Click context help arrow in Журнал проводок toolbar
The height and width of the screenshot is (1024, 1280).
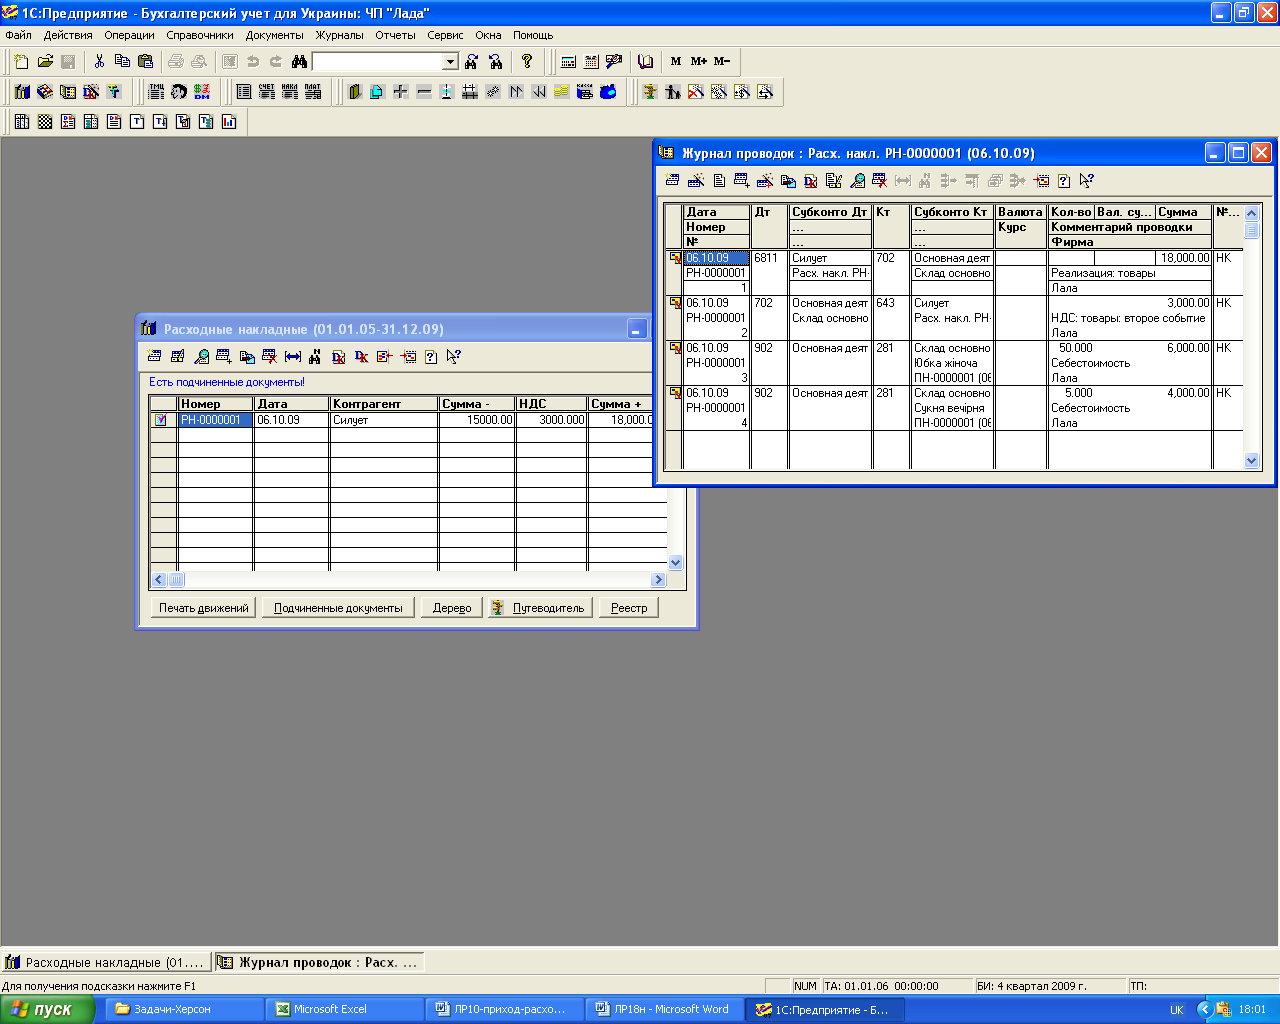tap(1087, 181)
